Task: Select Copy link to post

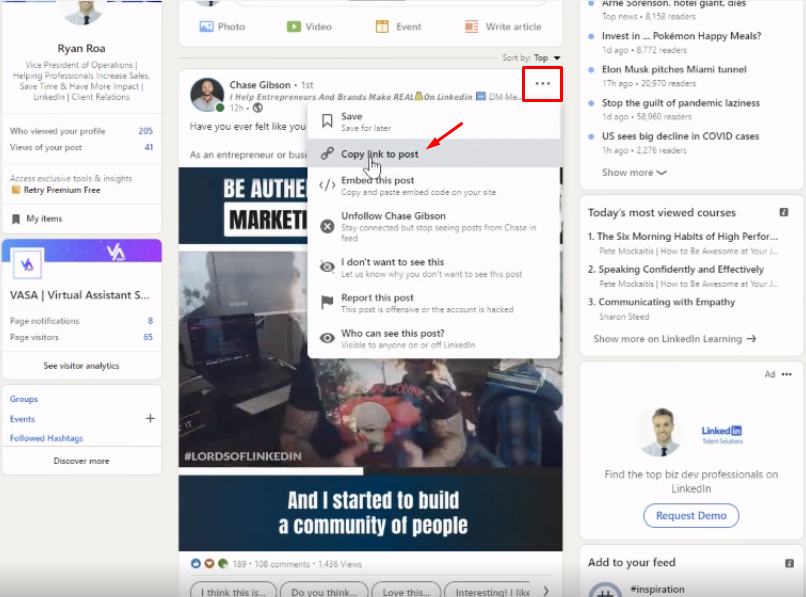Action: (433, 154)
